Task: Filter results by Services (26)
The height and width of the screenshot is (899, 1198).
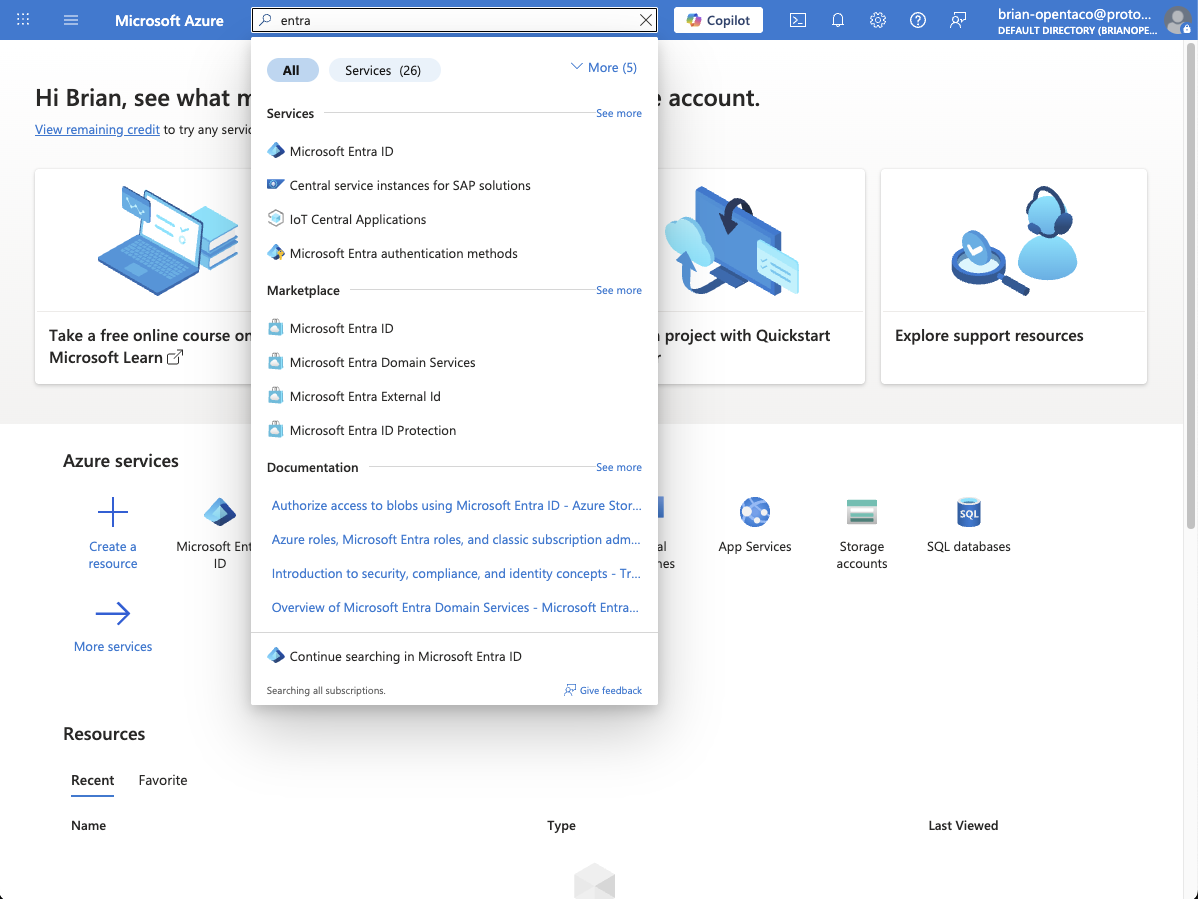Action: tap(384, 70)
